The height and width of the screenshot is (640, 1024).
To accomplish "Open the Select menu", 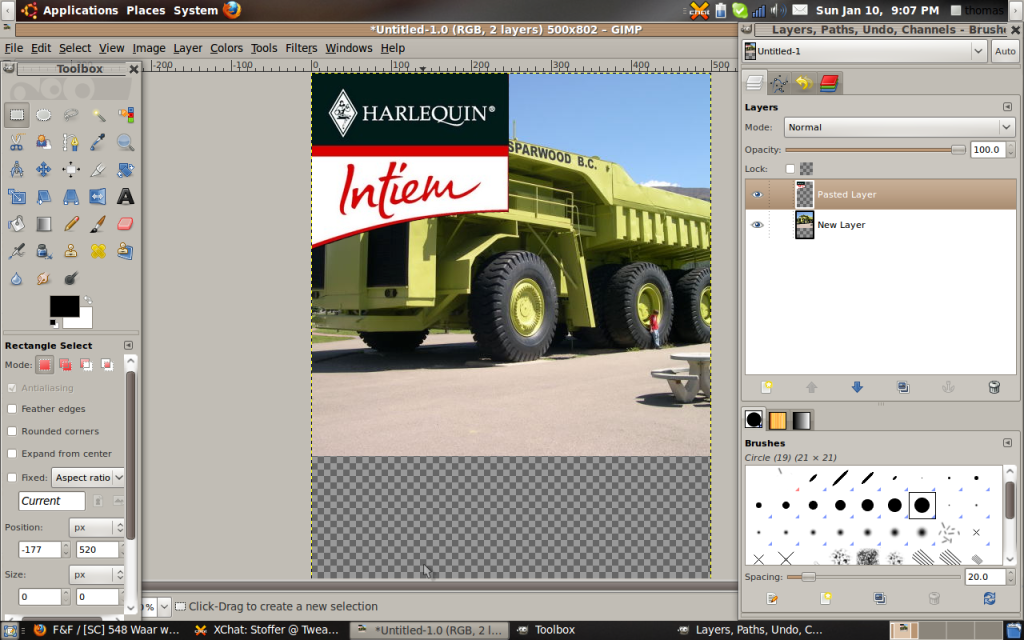I will pos(74,48).
